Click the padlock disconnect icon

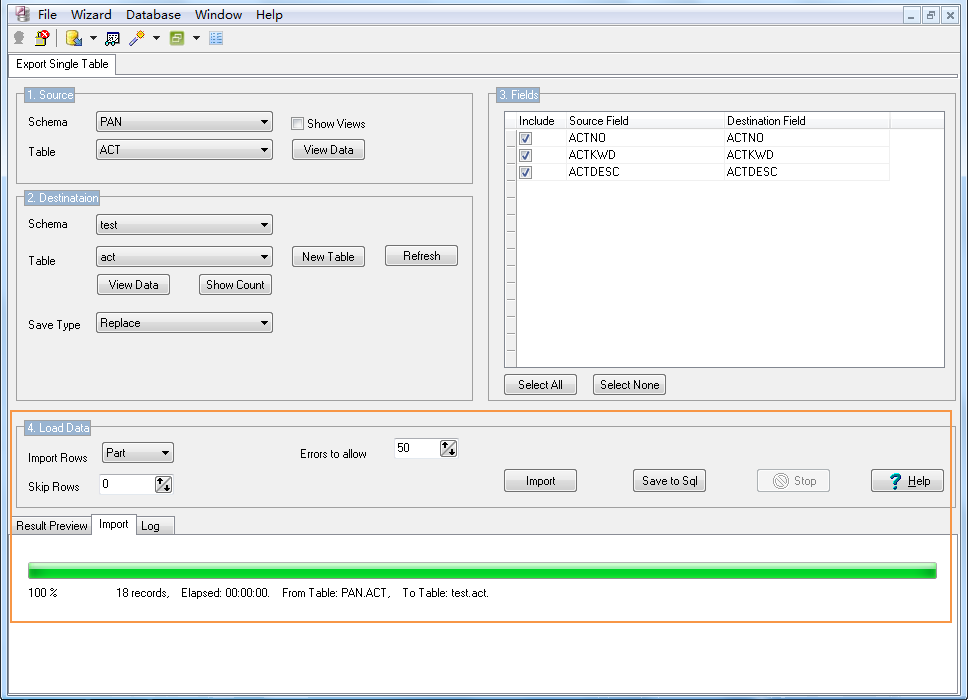pyautogui.click(x=42, y=38)
